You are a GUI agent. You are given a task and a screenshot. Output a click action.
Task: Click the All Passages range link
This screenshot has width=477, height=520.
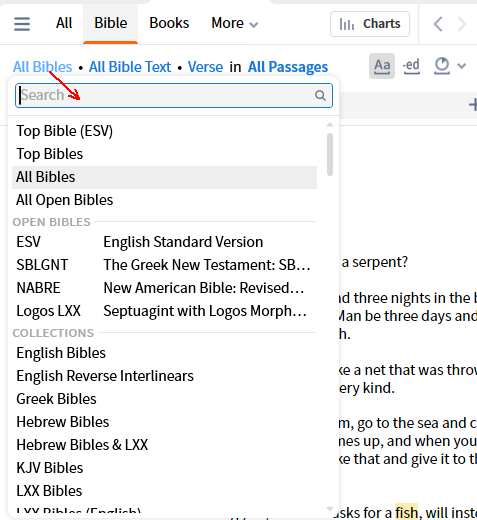288,67
